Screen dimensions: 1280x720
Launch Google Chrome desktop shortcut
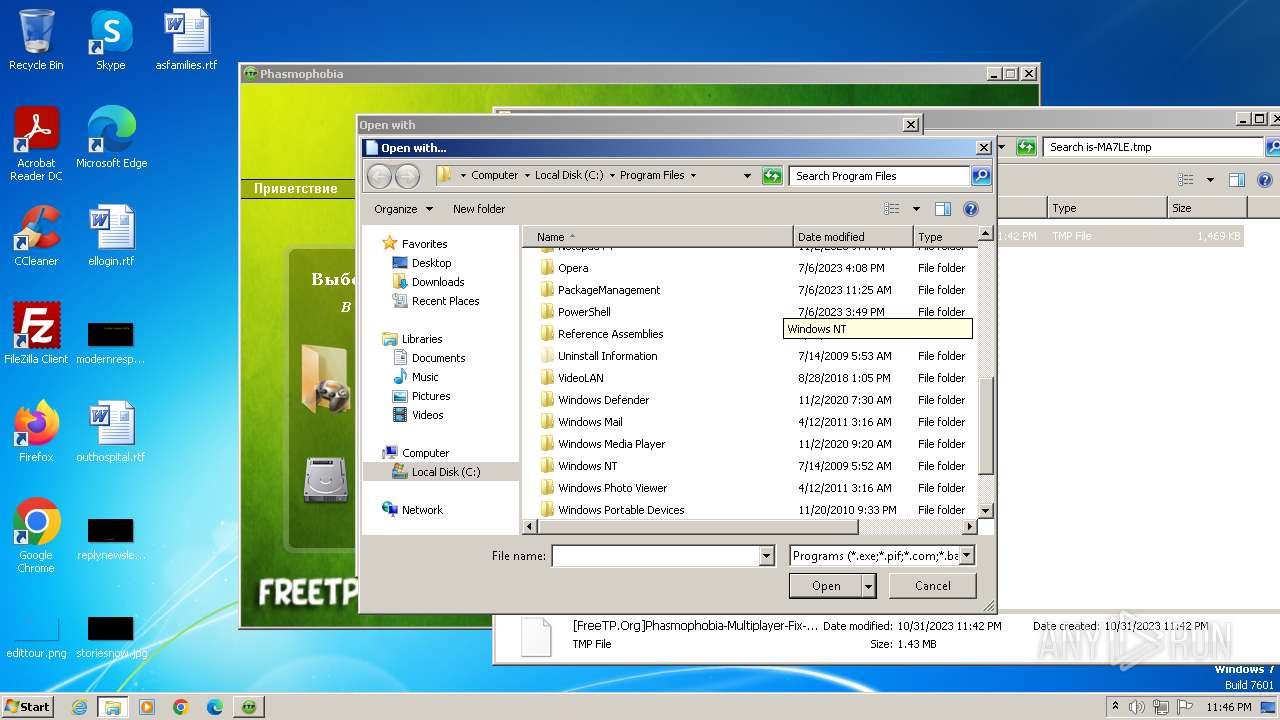point(36,536)
